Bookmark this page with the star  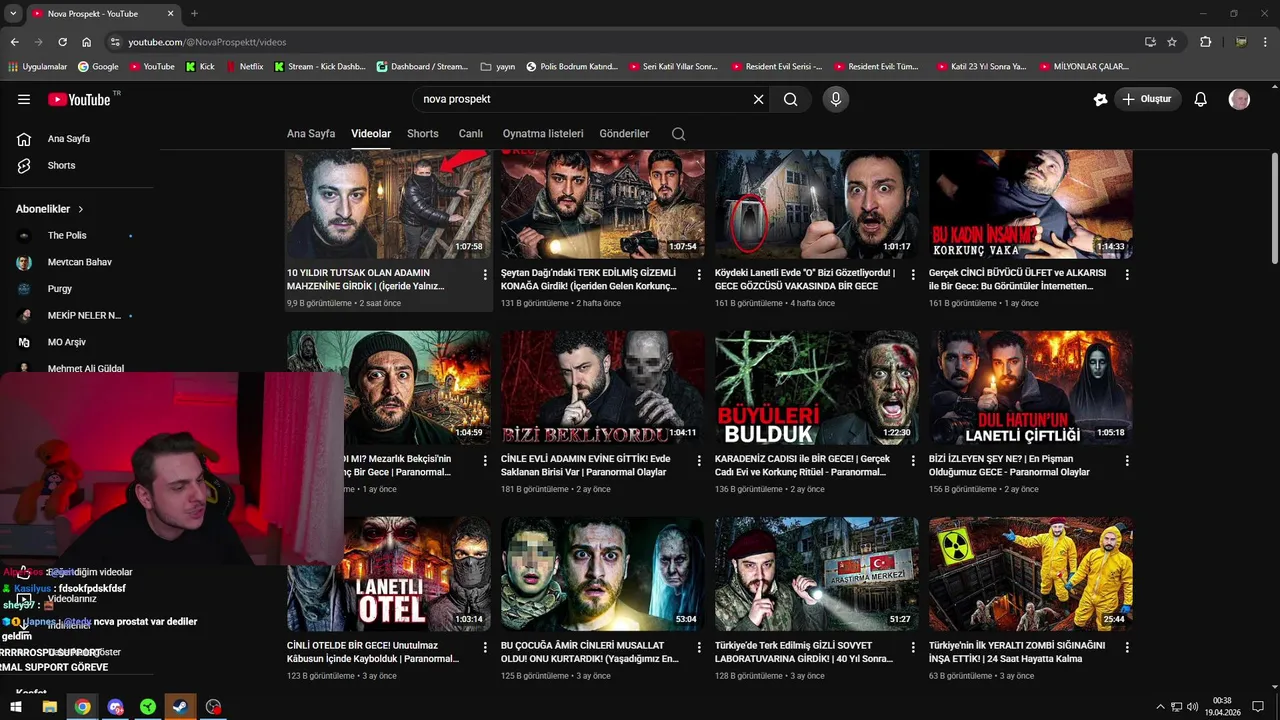(x=1172, y=42)
